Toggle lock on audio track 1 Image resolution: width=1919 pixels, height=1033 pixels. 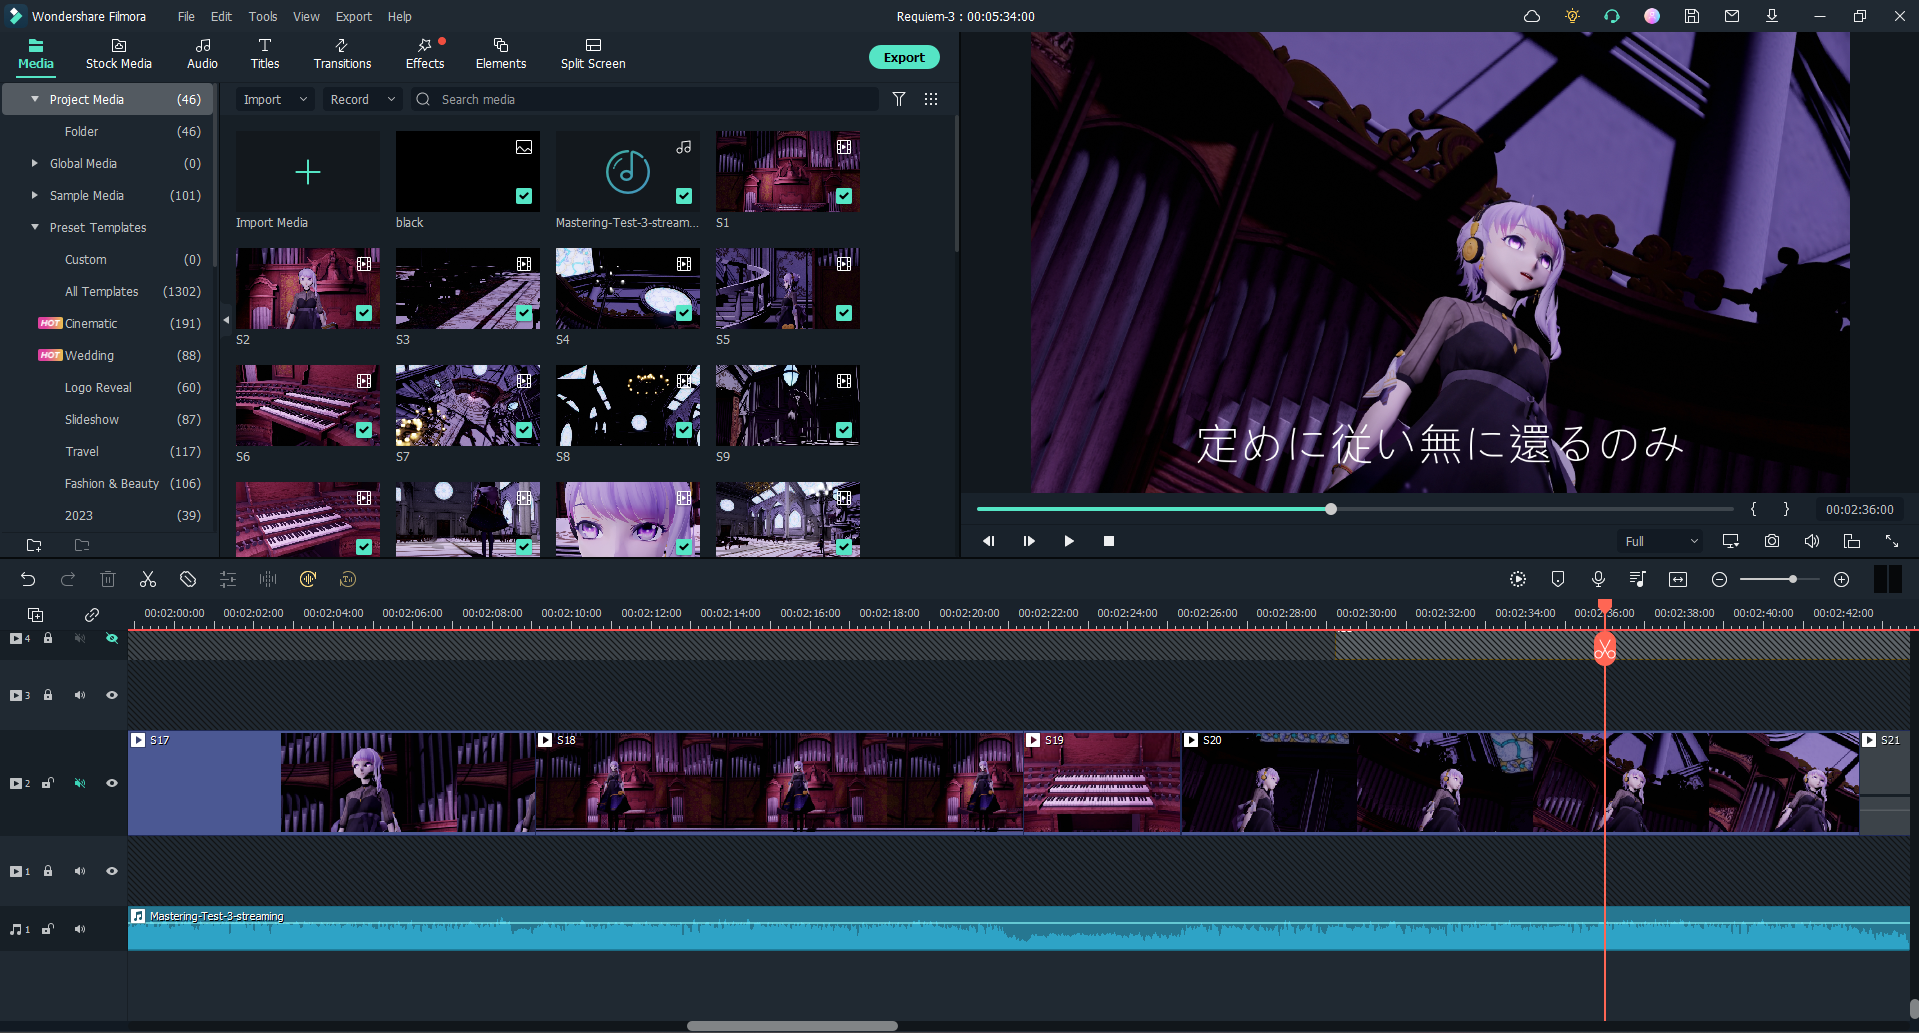click(x=48, y=929)
